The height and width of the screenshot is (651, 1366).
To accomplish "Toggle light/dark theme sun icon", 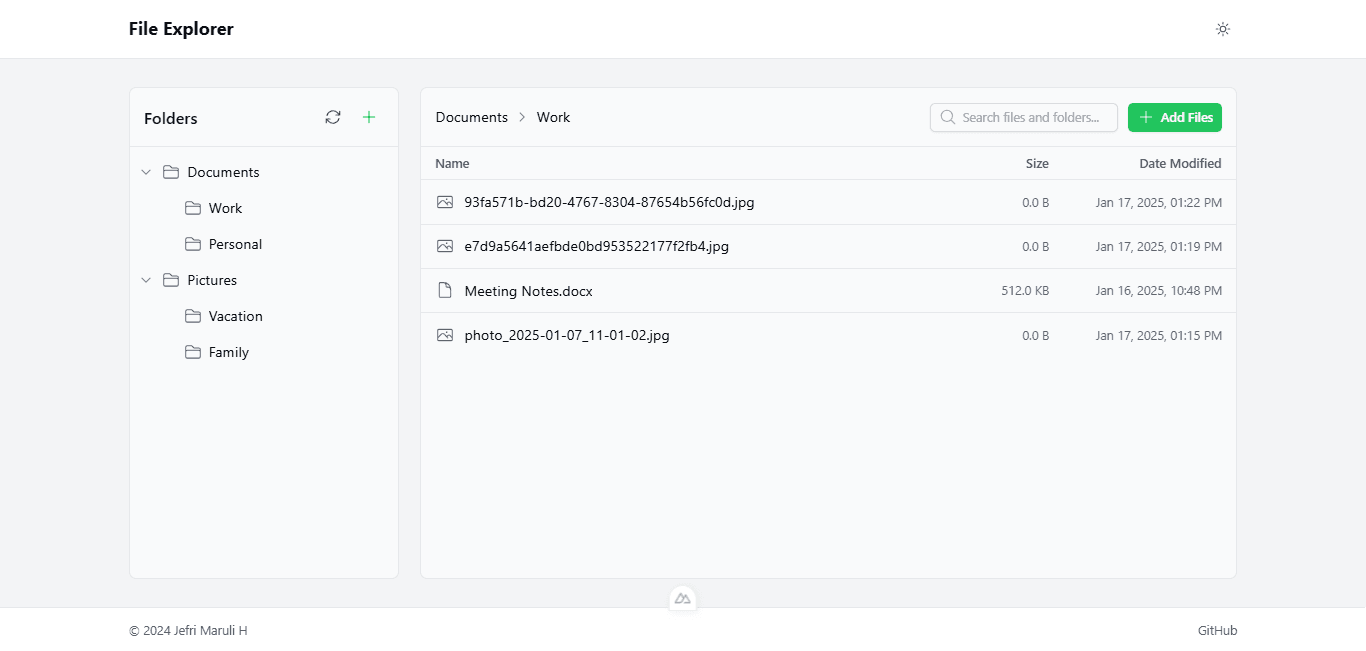I will (1222, 29).
